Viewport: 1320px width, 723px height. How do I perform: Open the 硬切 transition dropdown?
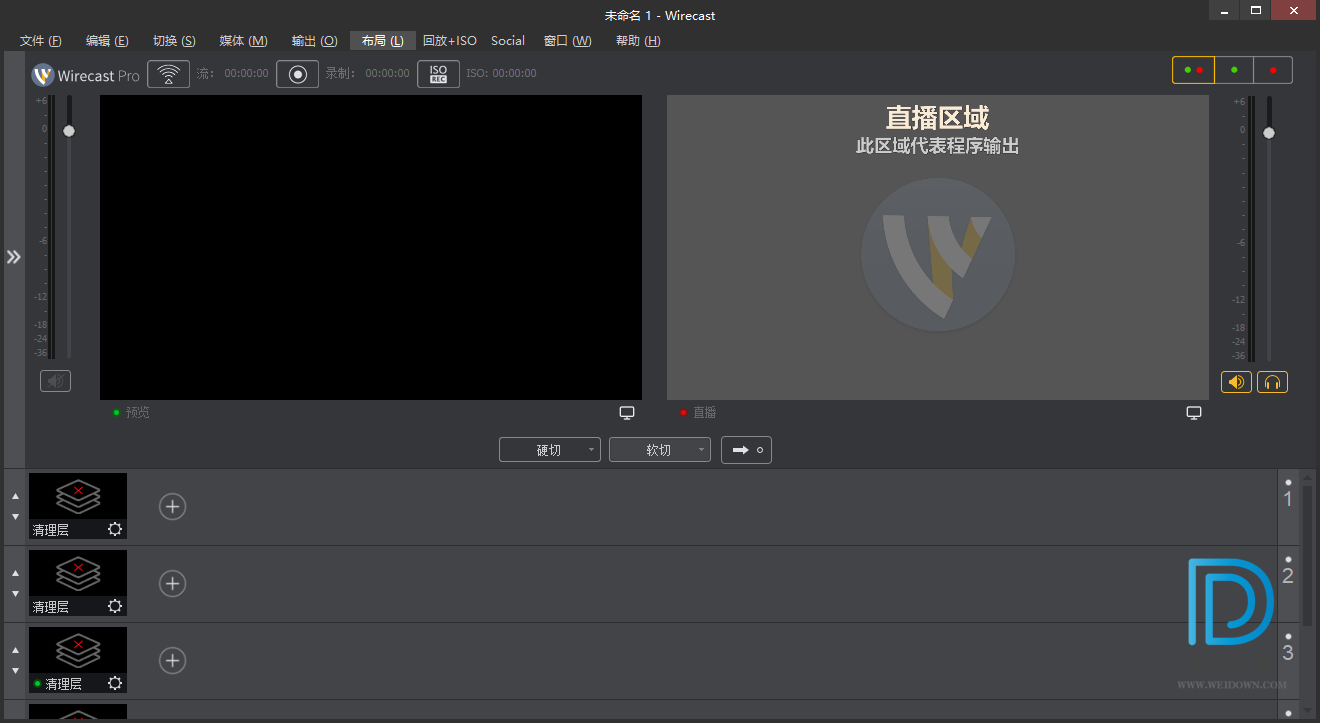(x=550, y=450)
